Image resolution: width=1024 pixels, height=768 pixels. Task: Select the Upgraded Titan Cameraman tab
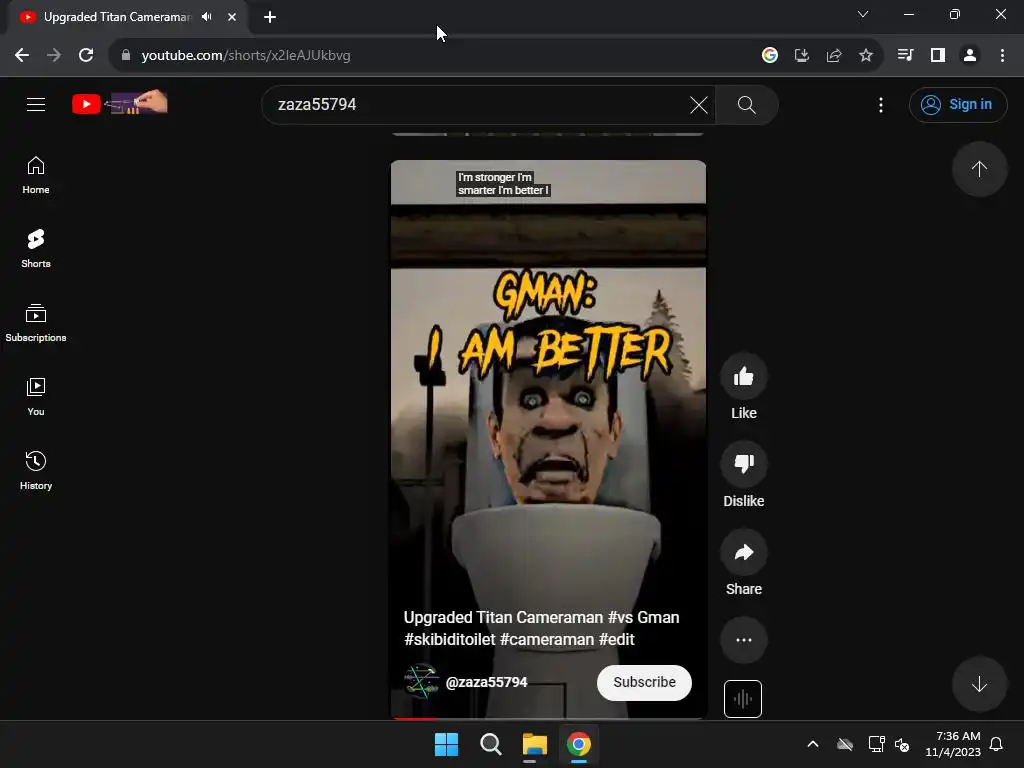pos(118,17)
